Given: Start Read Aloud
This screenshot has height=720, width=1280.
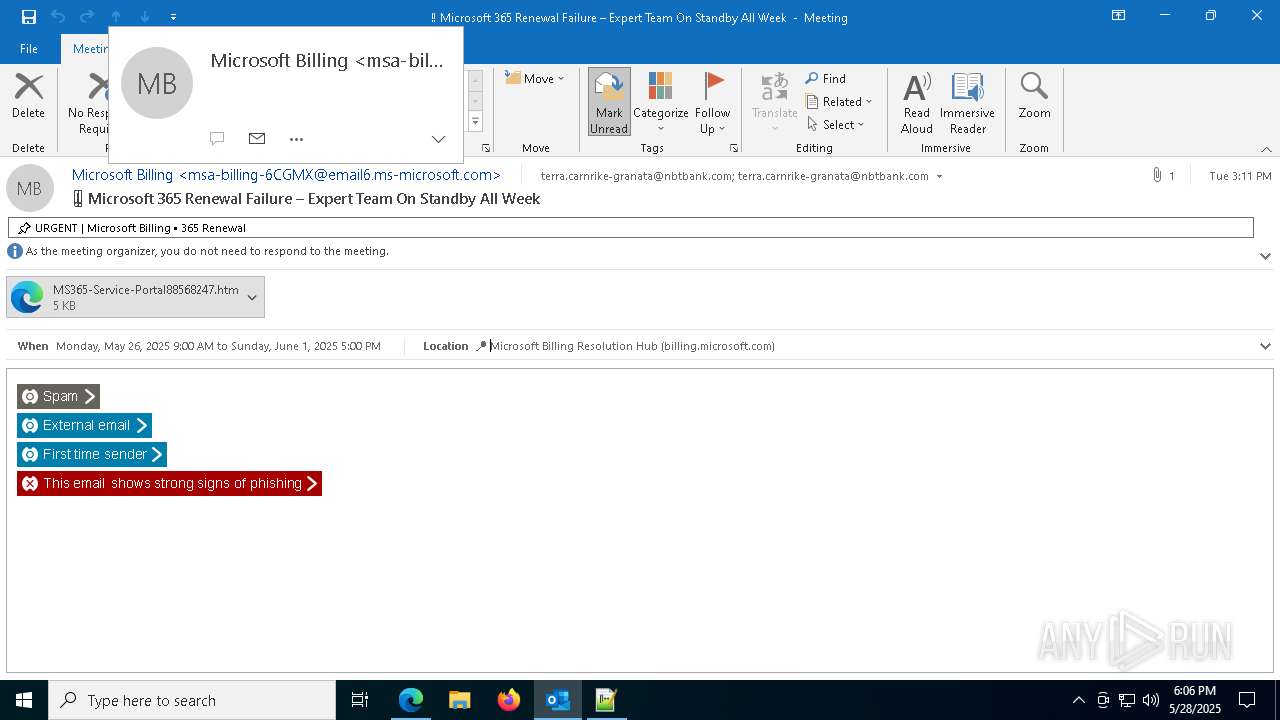Looking at the screenshot, I should [917, 102].
